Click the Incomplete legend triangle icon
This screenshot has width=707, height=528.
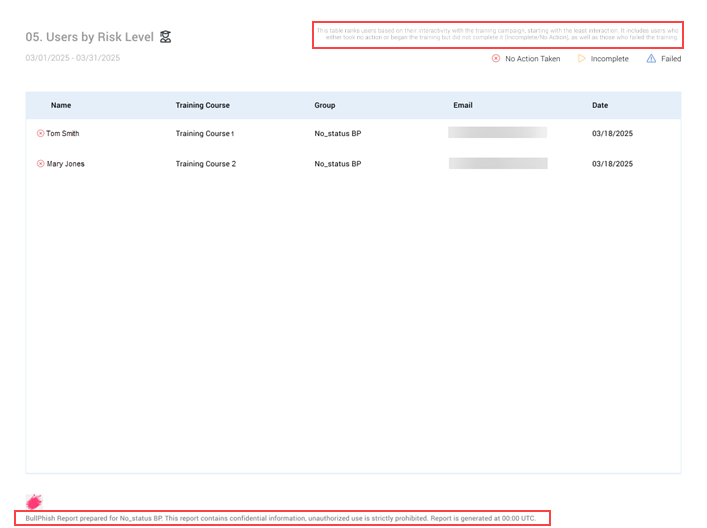[582, 59]
